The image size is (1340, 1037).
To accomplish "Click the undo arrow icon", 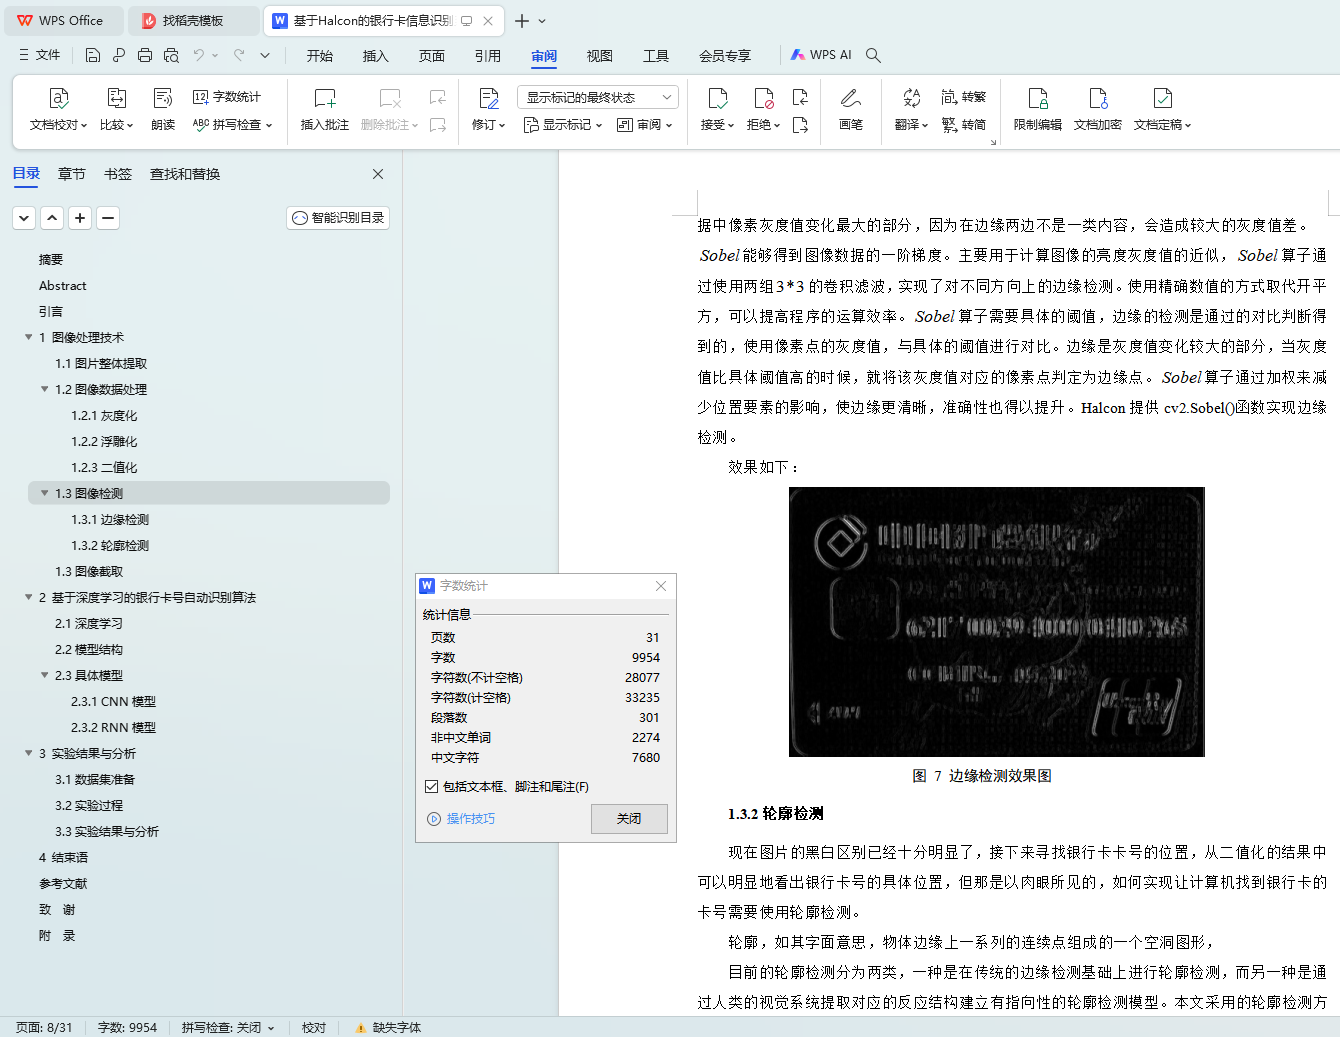I will pos(199,55).
